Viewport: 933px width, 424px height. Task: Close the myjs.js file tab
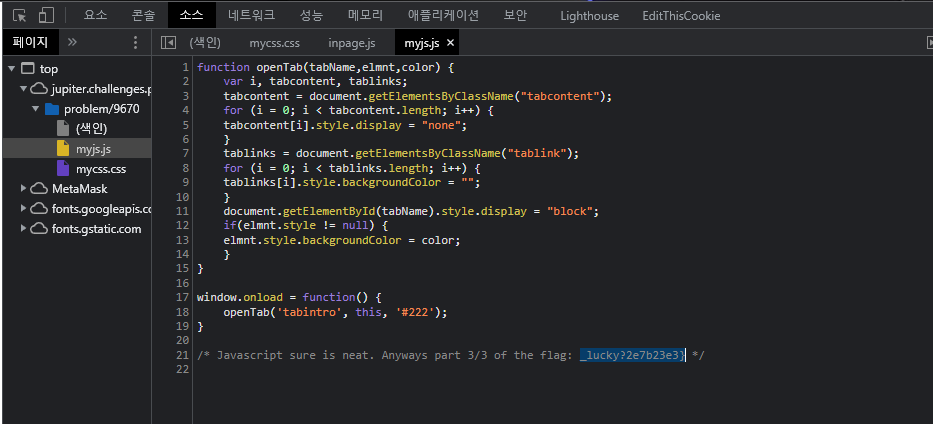click(450, 43)
